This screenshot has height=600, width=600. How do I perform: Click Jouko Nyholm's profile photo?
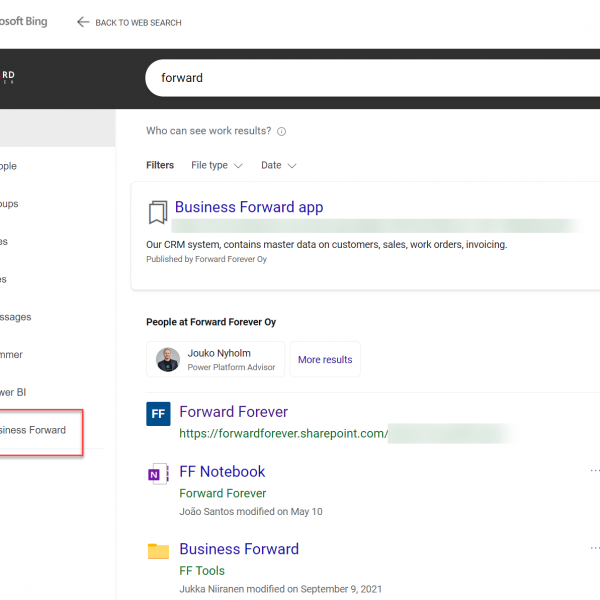pos(168,359)
